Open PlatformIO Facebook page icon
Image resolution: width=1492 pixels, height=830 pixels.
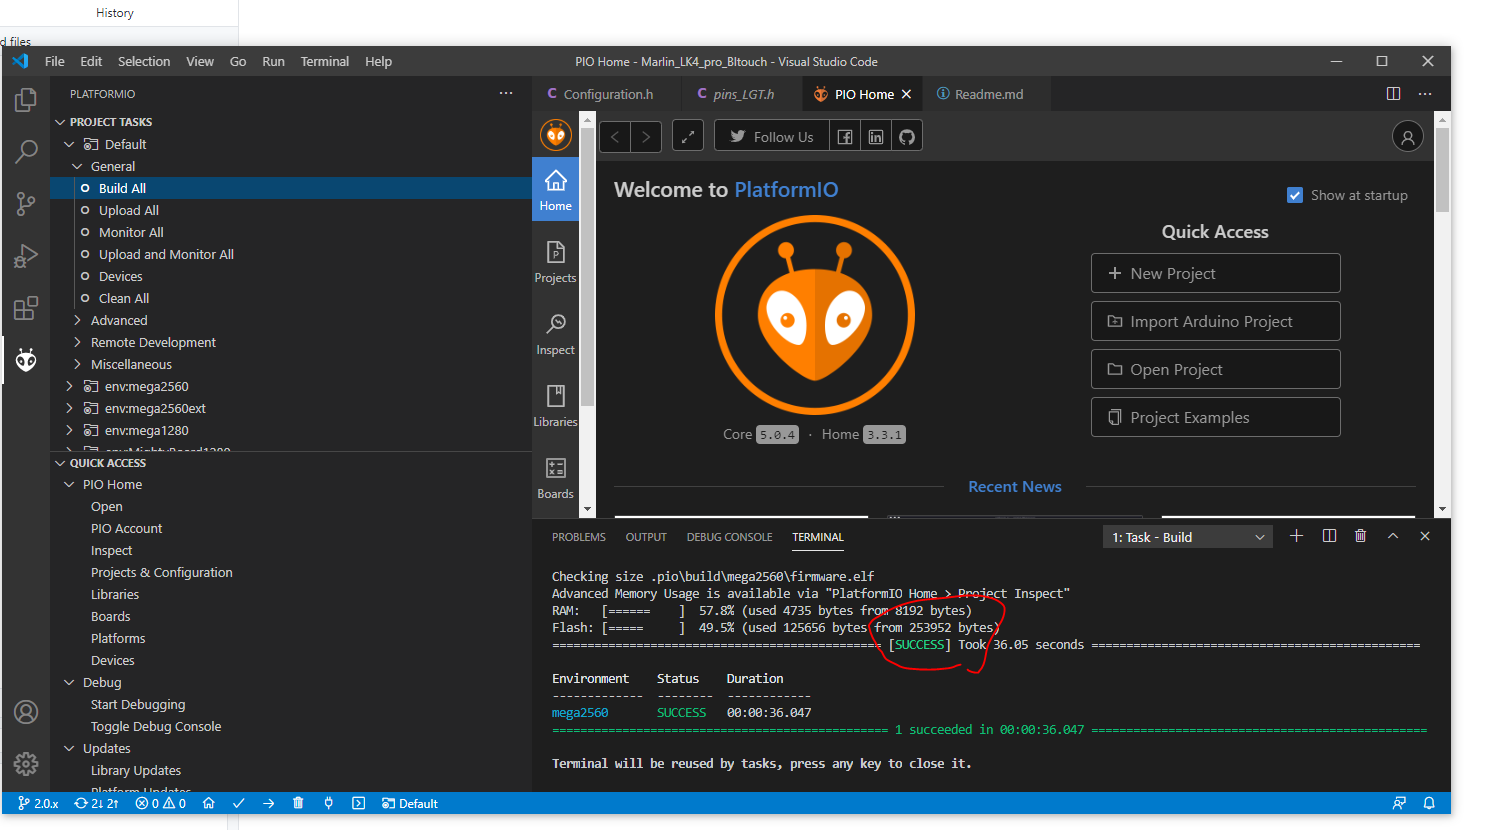pyautogui.click(x=845, y=136)
